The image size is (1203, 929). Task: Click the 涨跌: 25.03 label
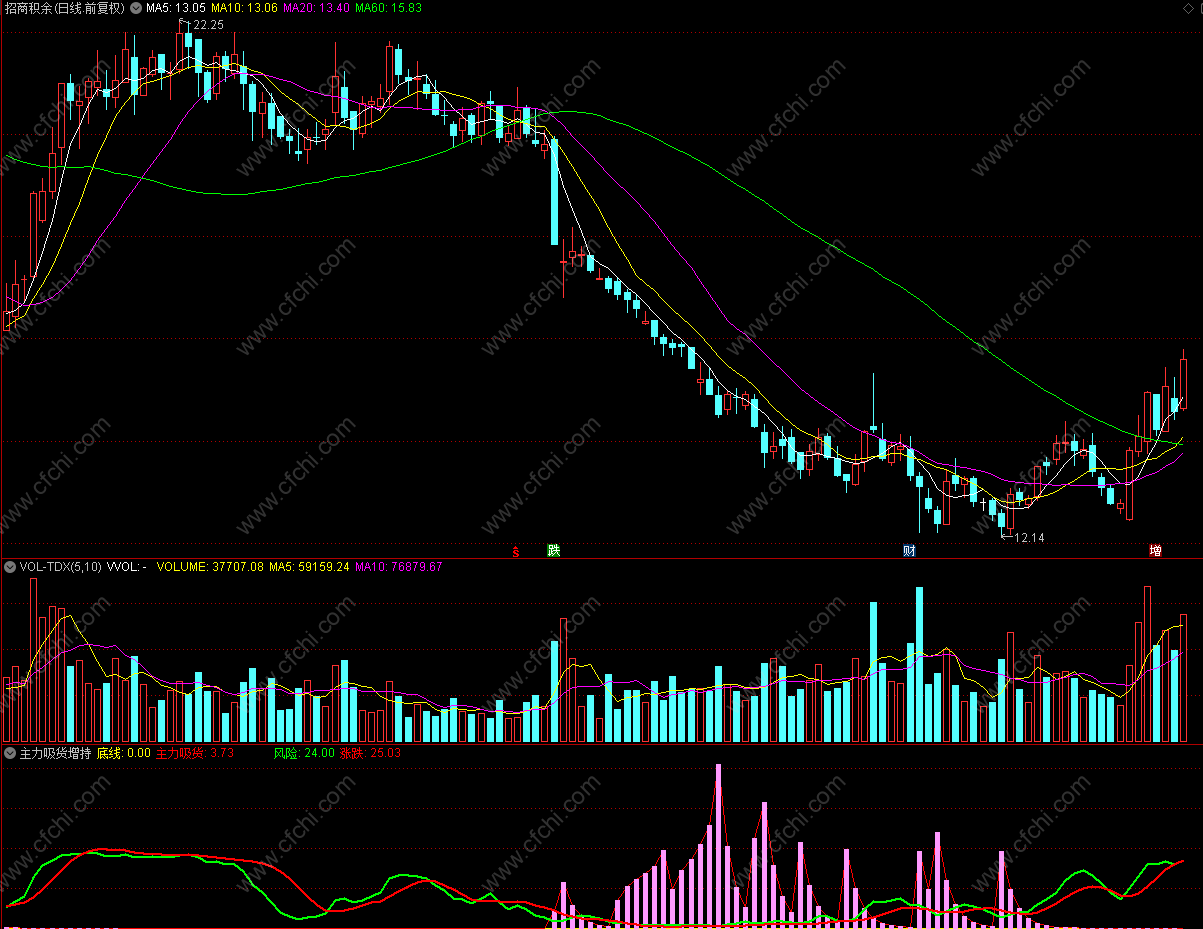[370, 753]
